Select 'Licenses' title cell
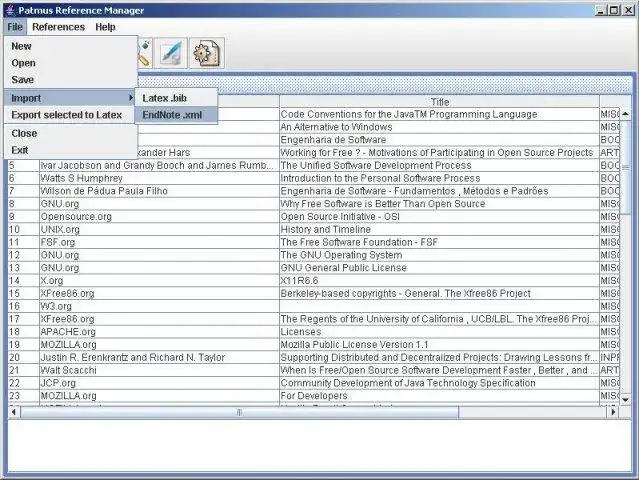 point(439,332)
